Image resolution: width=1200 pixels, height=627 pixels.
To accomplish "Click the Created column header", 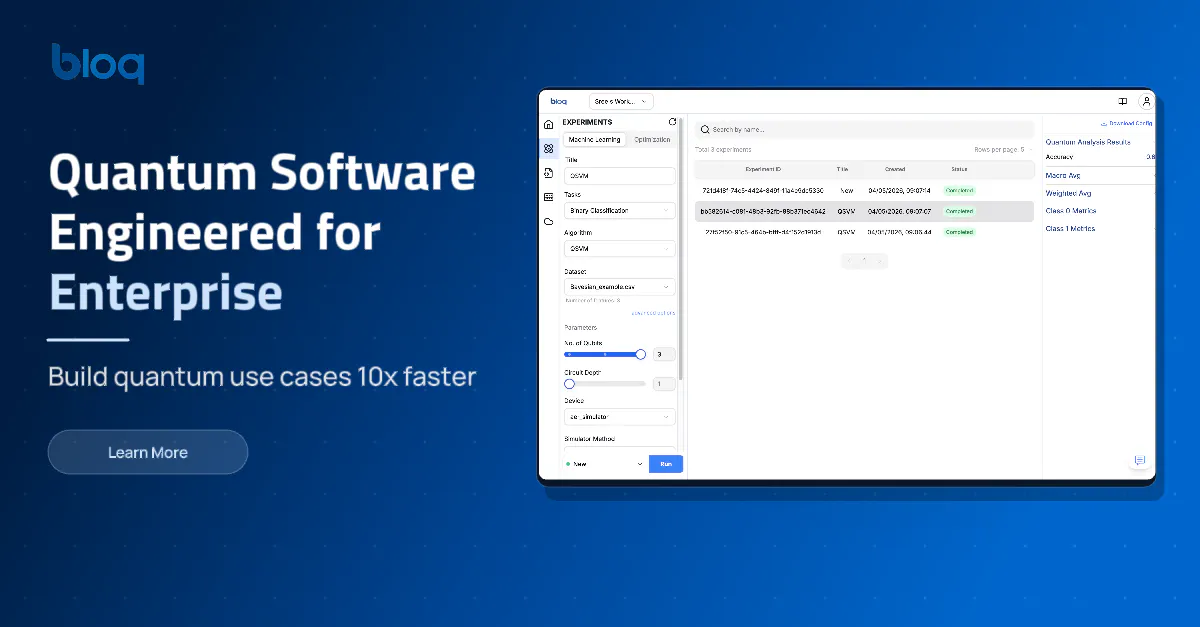I will pos(895,169).
